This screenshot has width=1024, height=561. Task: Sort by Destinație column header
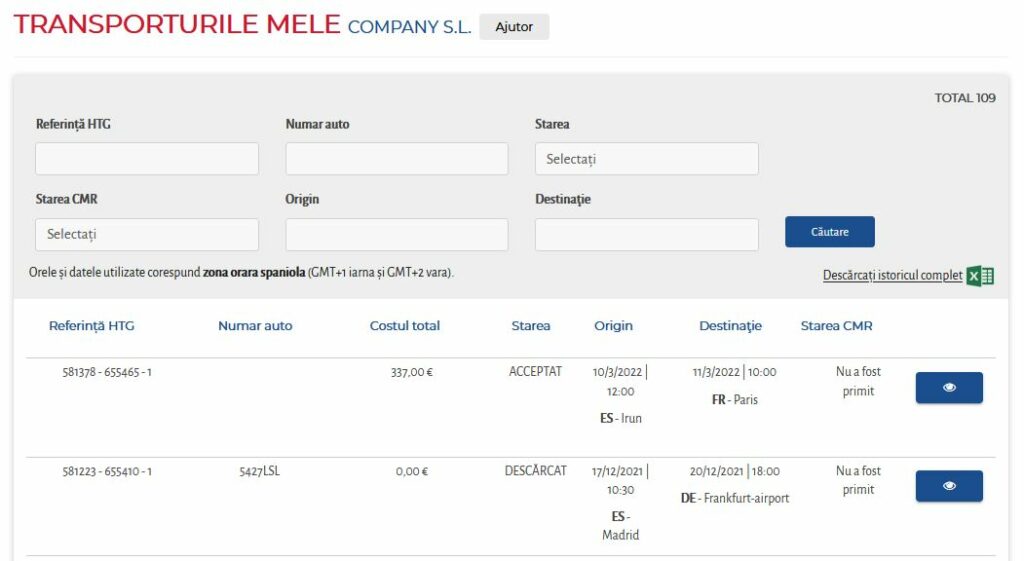(x=730, y=326)
